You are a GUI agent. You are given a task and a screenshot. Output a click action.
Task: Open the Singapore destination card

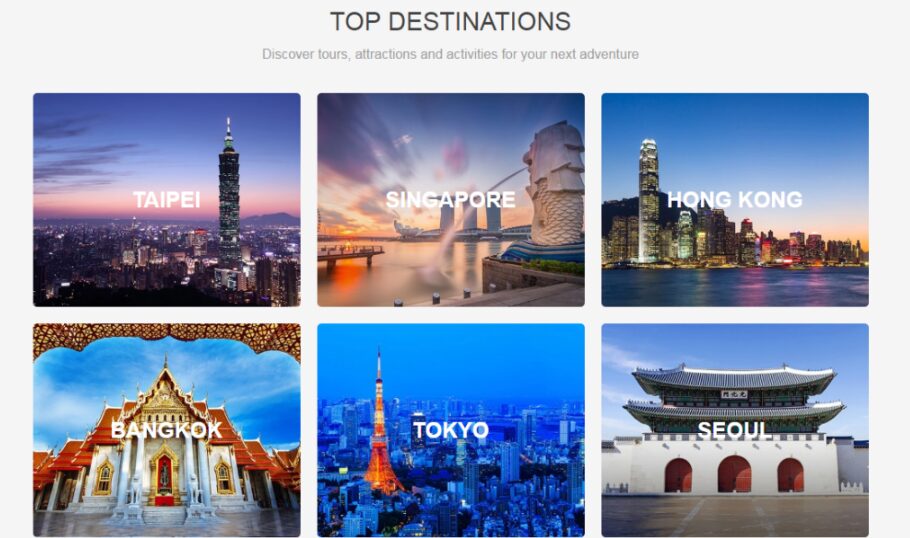point(451,200)
